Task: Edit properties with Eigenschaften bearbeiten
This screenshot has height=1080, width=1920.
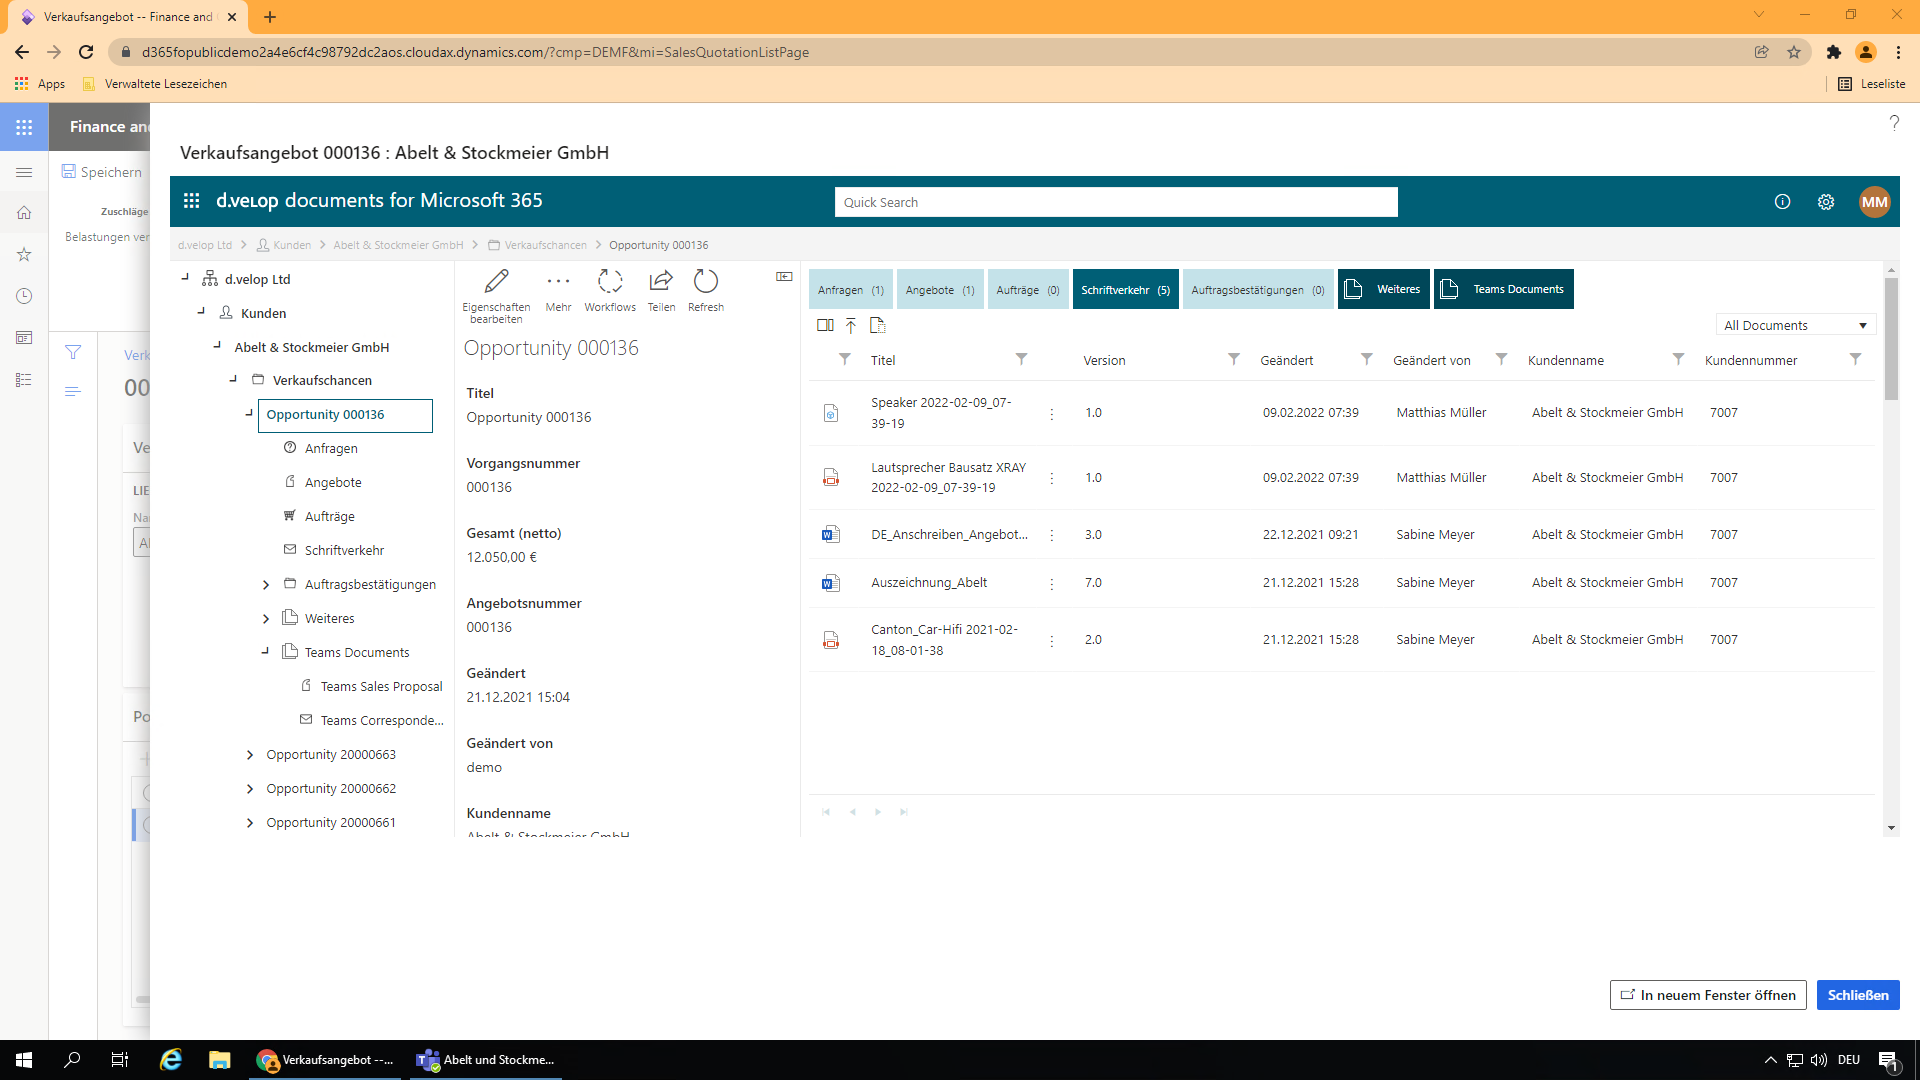Action: [496, 296]
